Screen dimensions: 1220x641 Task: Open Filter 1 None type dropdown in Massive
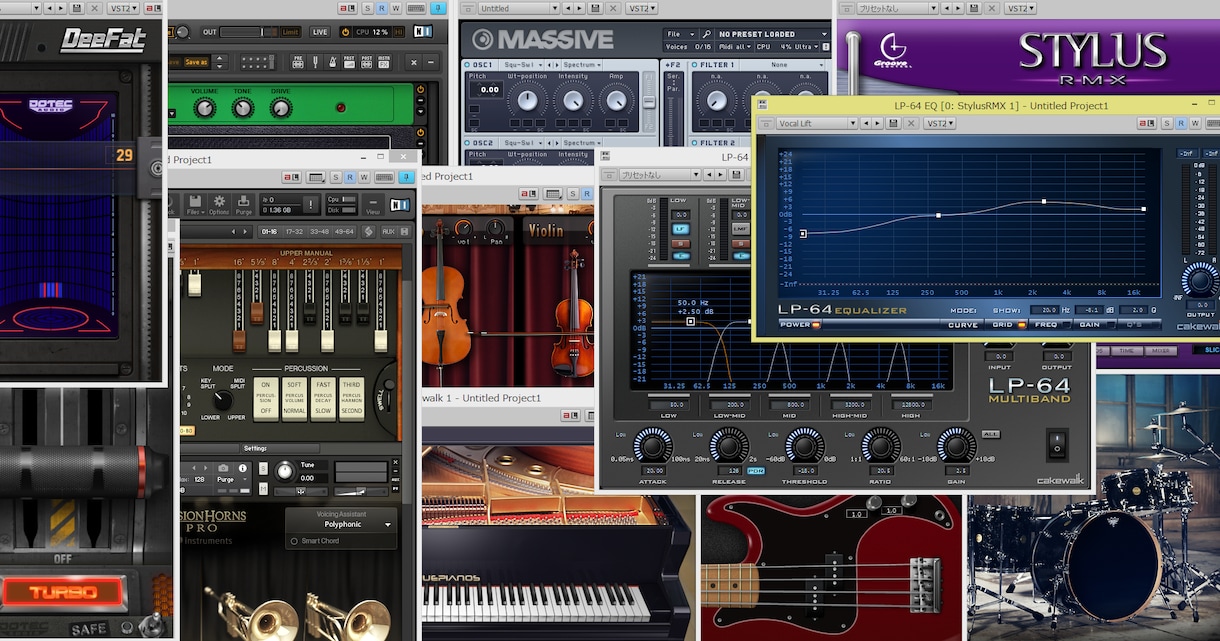point(782,65)
